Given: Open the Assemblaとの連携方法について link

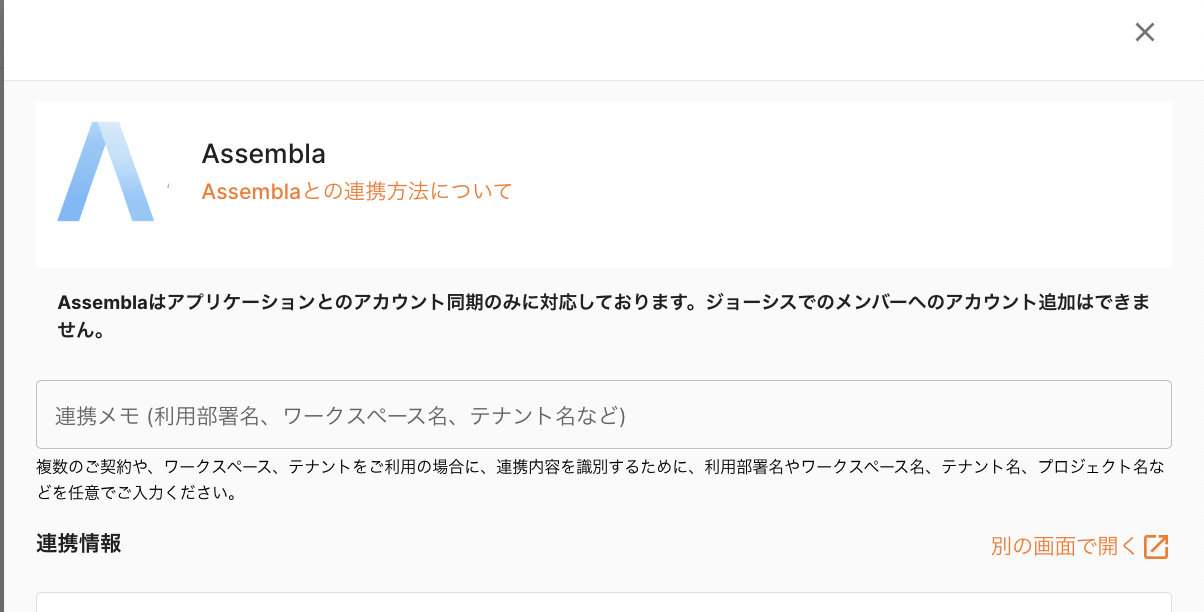Looking at the screenshot, I should 356,191.
